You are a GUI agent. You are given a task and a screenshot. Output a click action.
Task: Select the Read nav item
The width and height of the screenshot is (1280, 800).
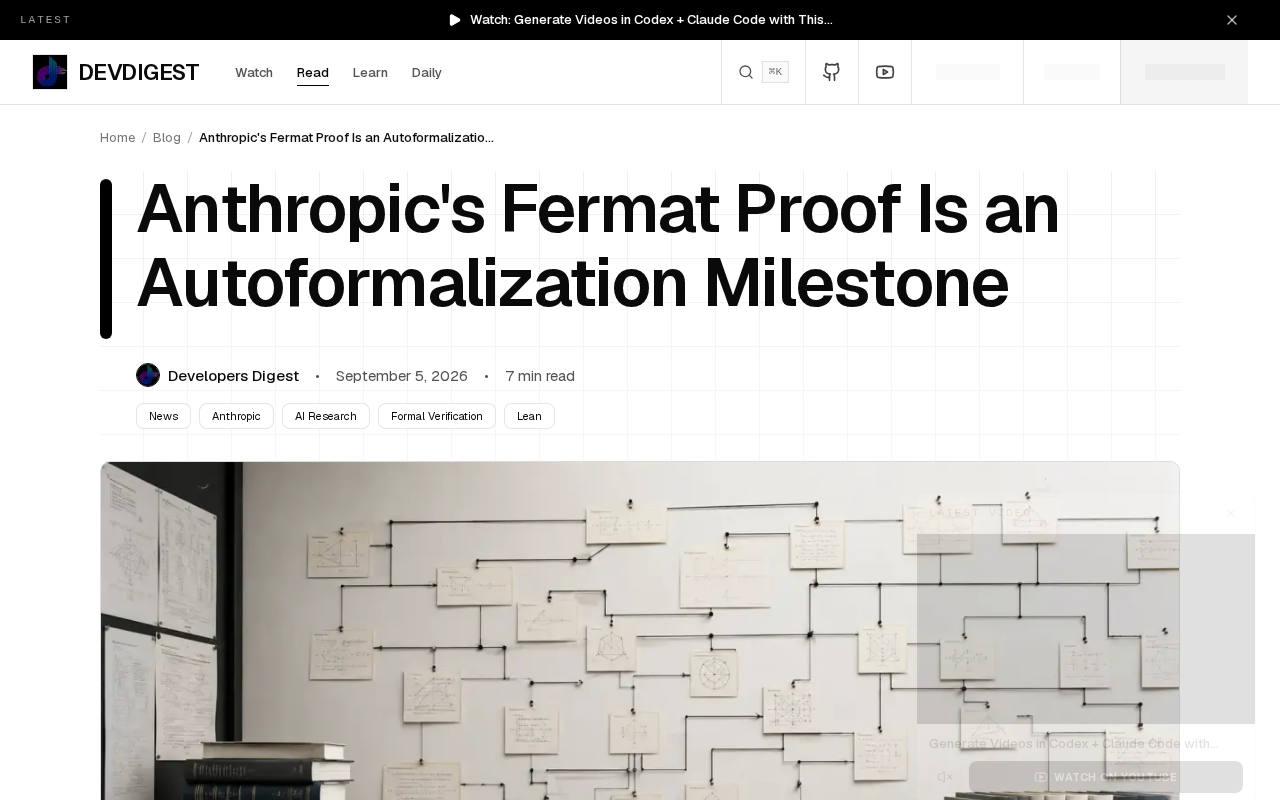pos(313,72)
